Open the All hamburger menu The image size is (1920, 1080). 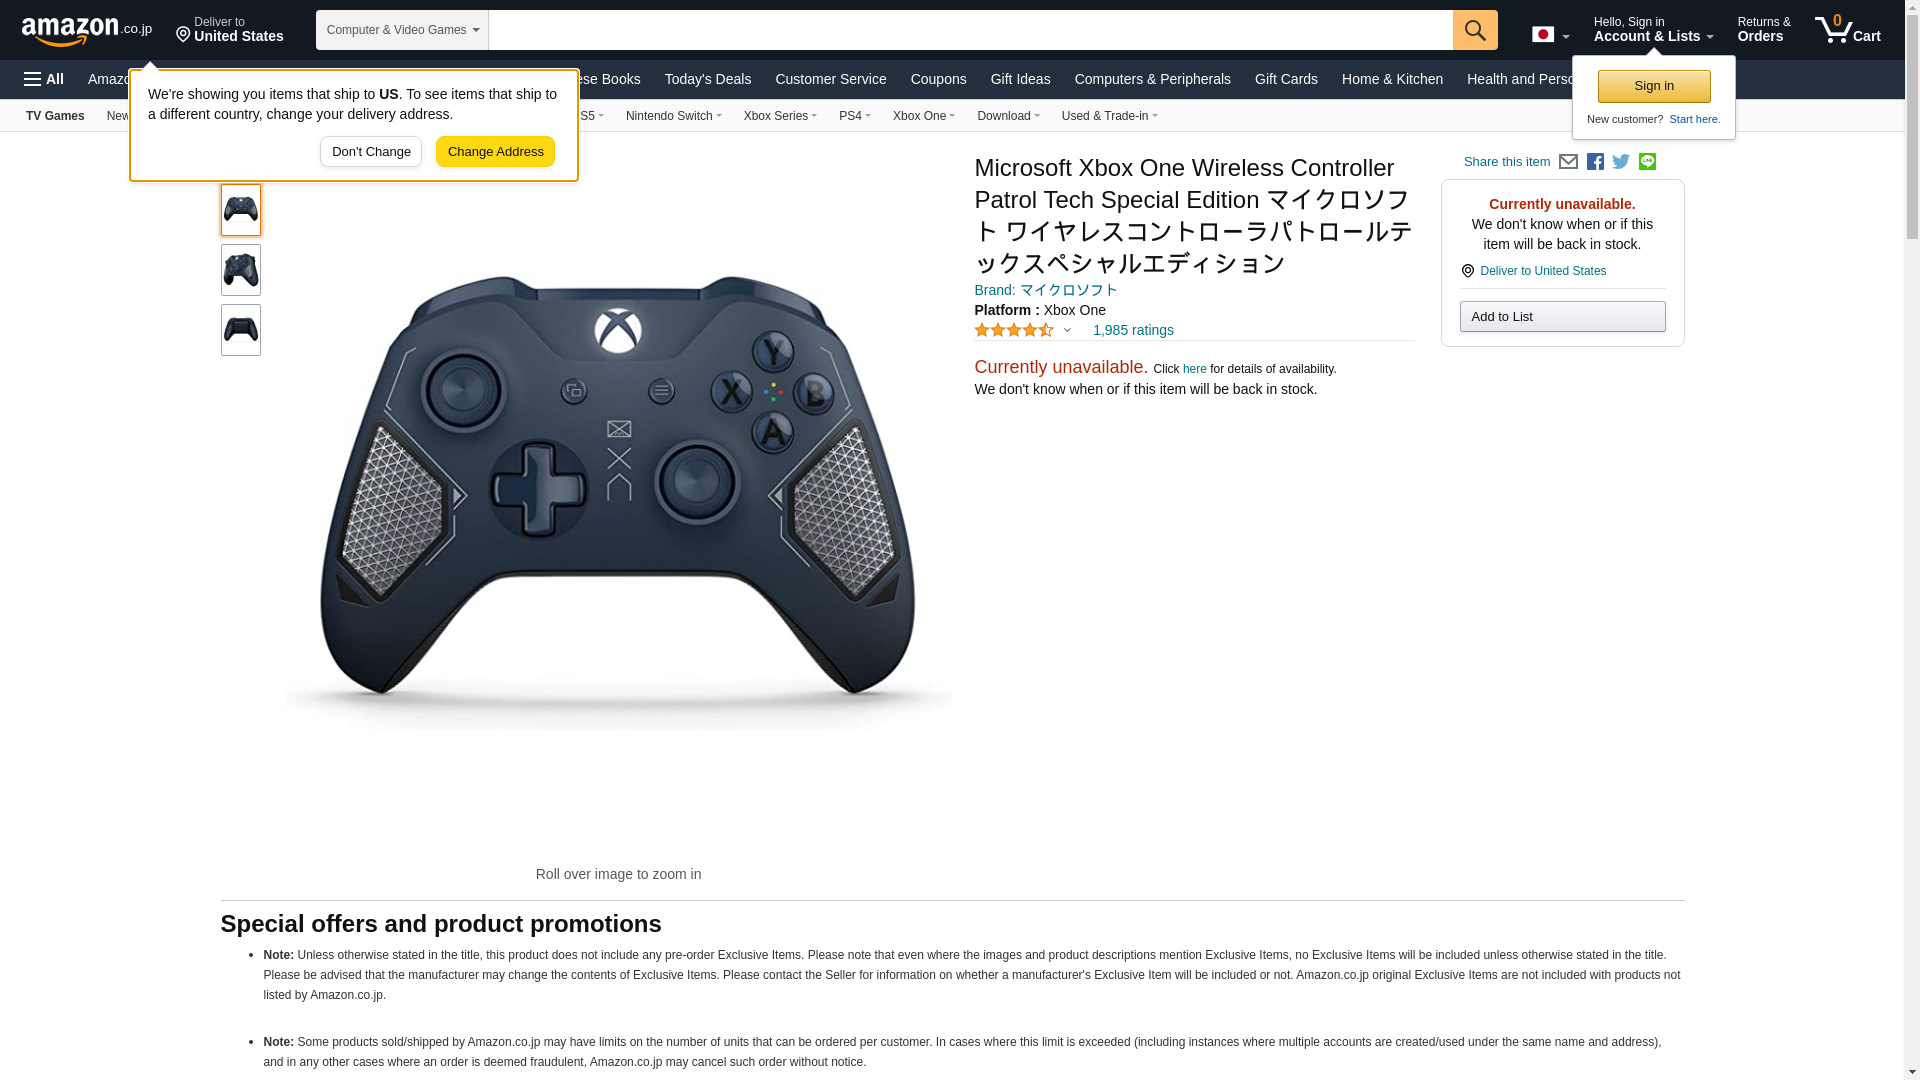44,79
